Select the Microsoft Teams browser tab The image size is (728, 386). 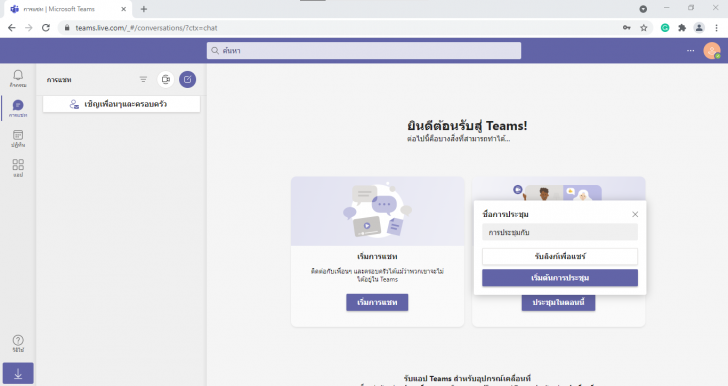click(x=67, y=9)
